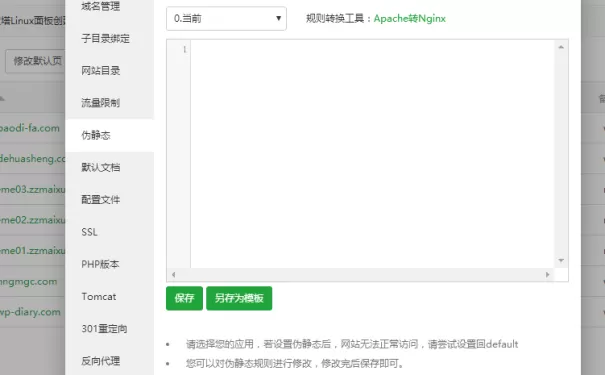Click the editor scroll left arrow

click(x=174, y=275)
